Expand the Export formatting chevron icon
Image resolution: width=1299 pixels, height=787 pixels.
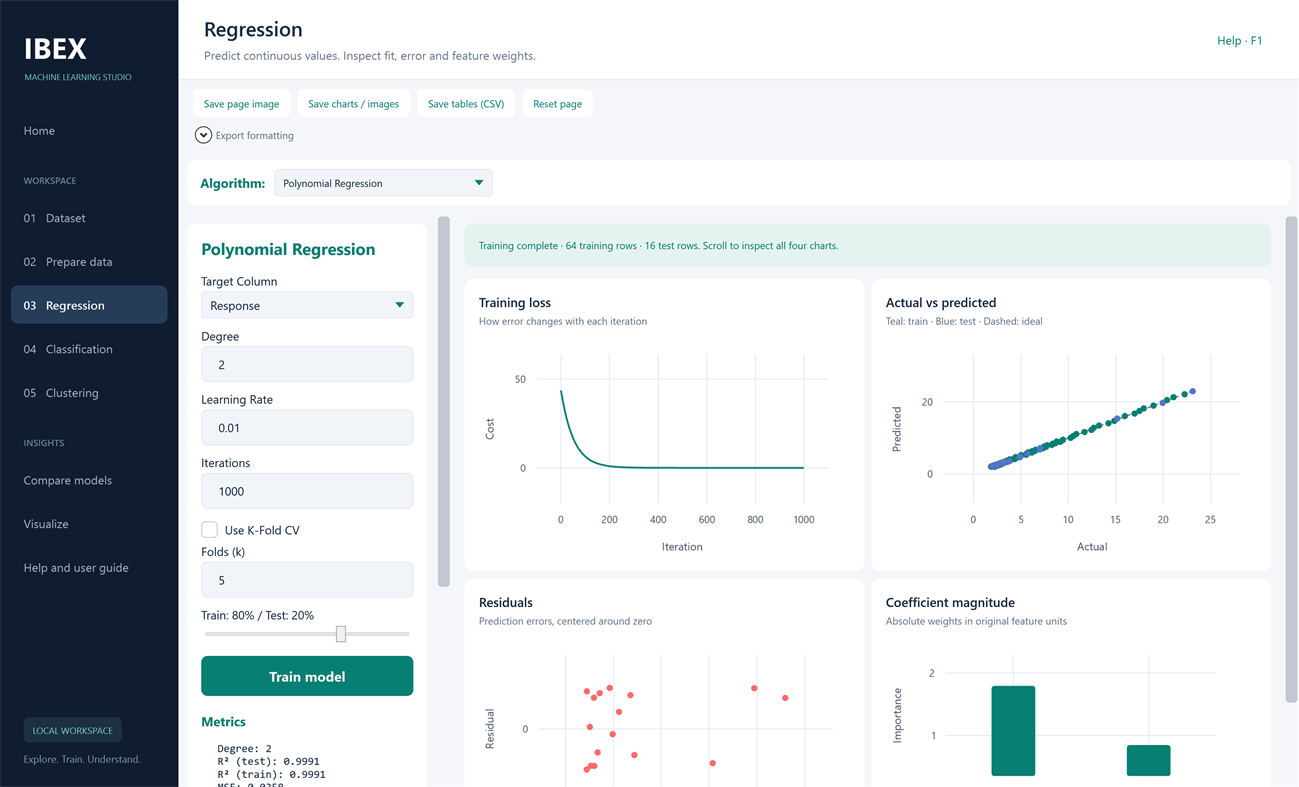click(203, 135)
